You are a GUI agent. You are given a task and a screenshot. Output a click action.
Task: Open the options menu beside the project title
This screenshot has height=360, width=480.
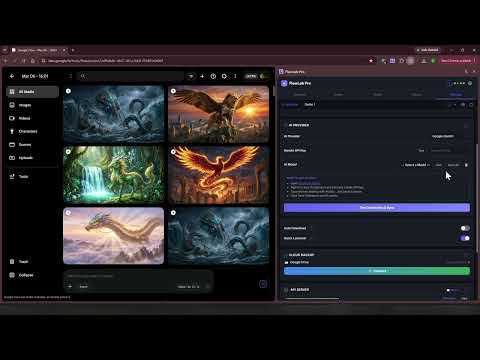pos(71,76)
